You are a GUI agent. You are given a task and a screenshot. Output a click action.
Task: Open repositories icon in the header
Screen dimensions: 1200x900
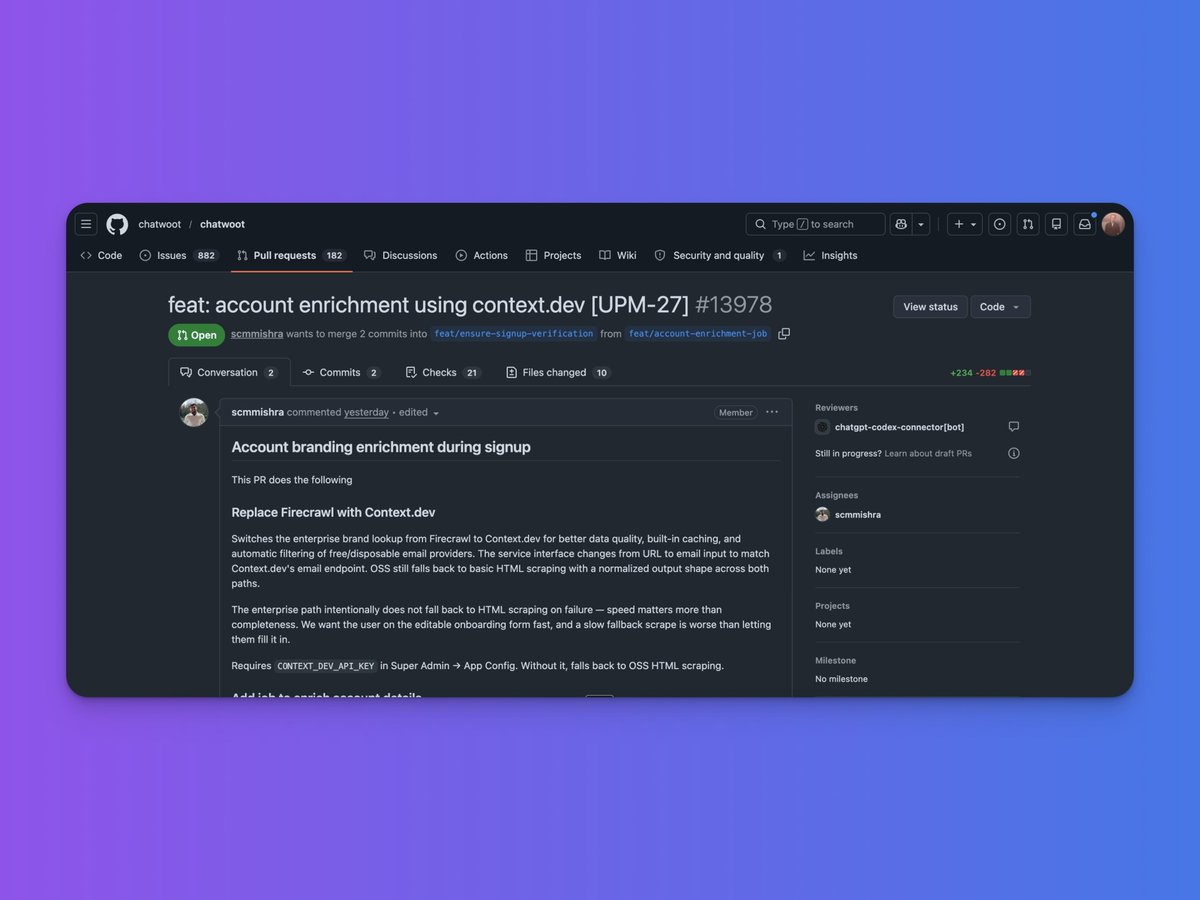pos(1056,224)
